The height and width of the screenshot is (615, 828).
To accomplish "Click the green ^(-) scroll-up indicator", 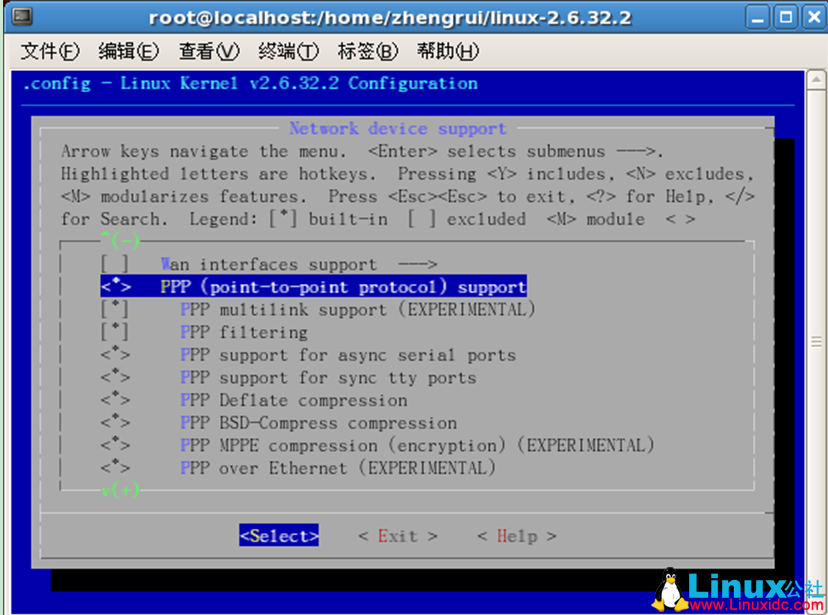I will click(x=120, y=241).
